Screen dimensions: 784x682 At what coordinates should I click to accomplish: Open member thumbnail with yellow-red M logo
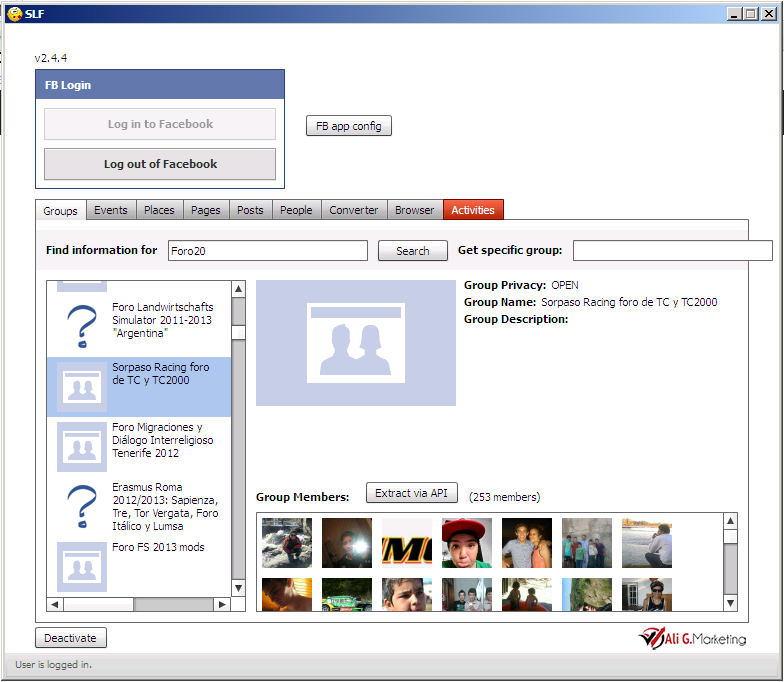point(407,543)
